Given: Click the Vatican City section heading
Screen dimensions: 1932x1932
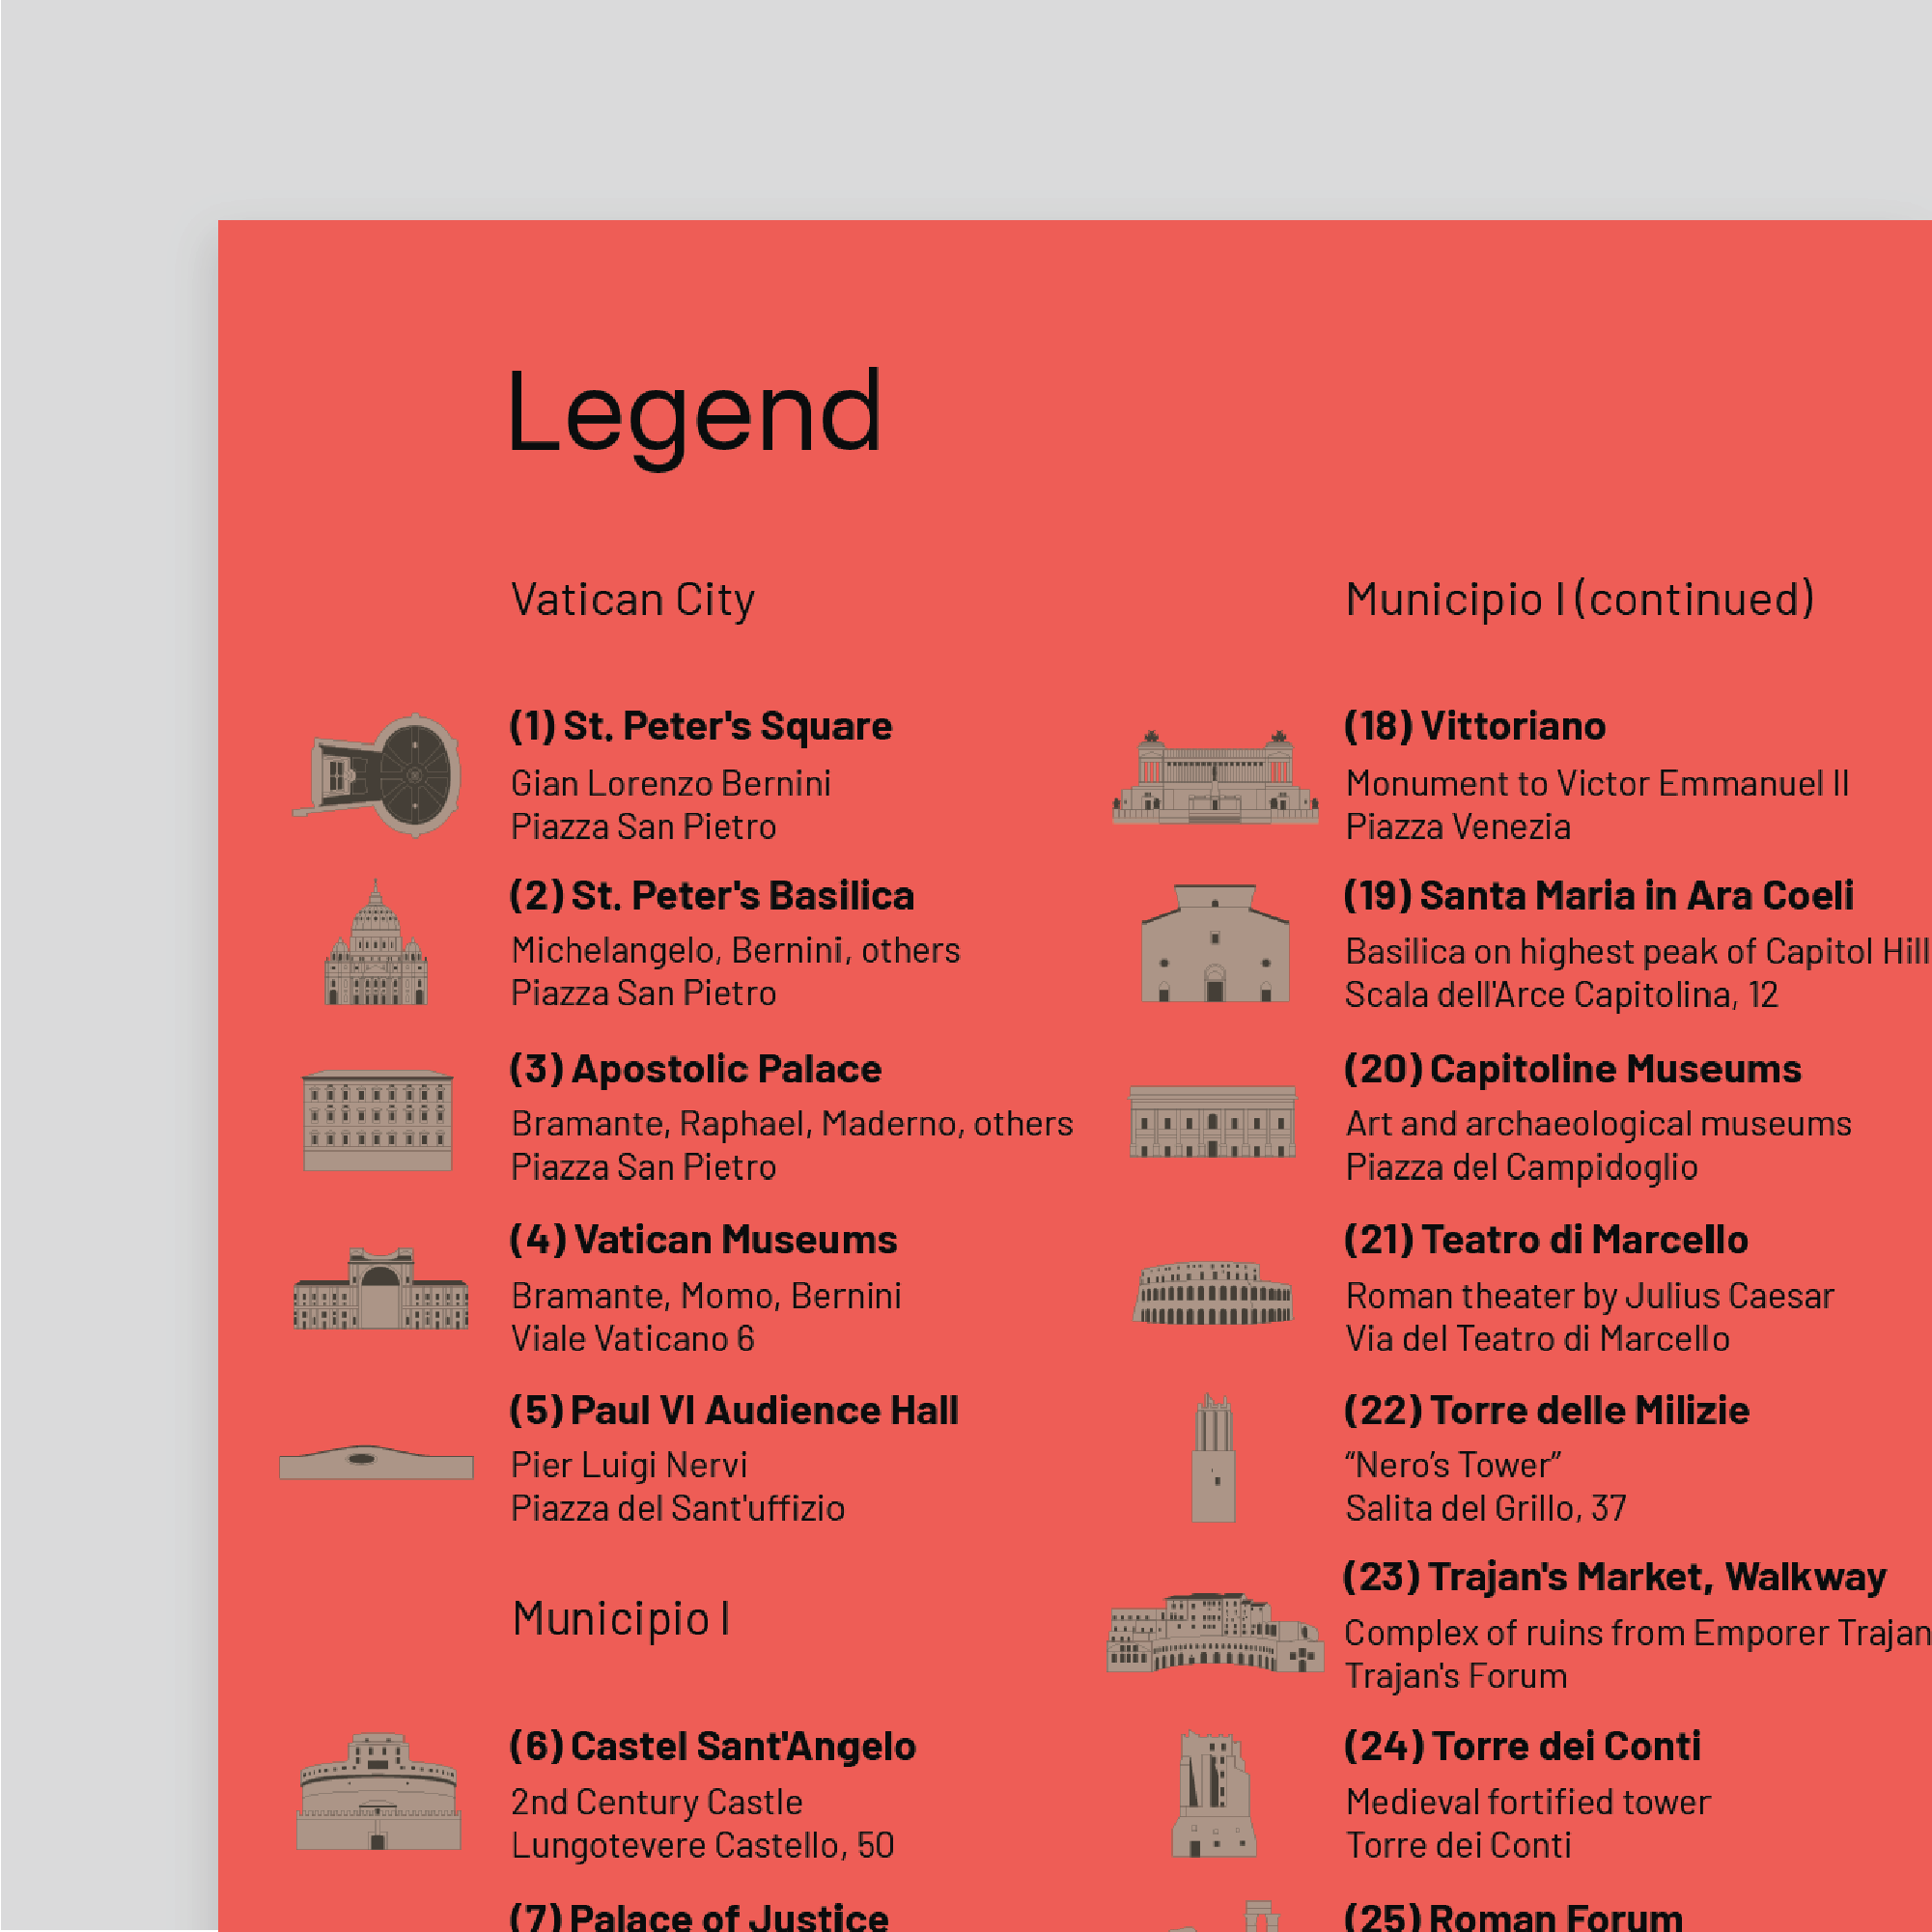Looking at the screenshot, I should pyautogui.click(x=632, y=600).
